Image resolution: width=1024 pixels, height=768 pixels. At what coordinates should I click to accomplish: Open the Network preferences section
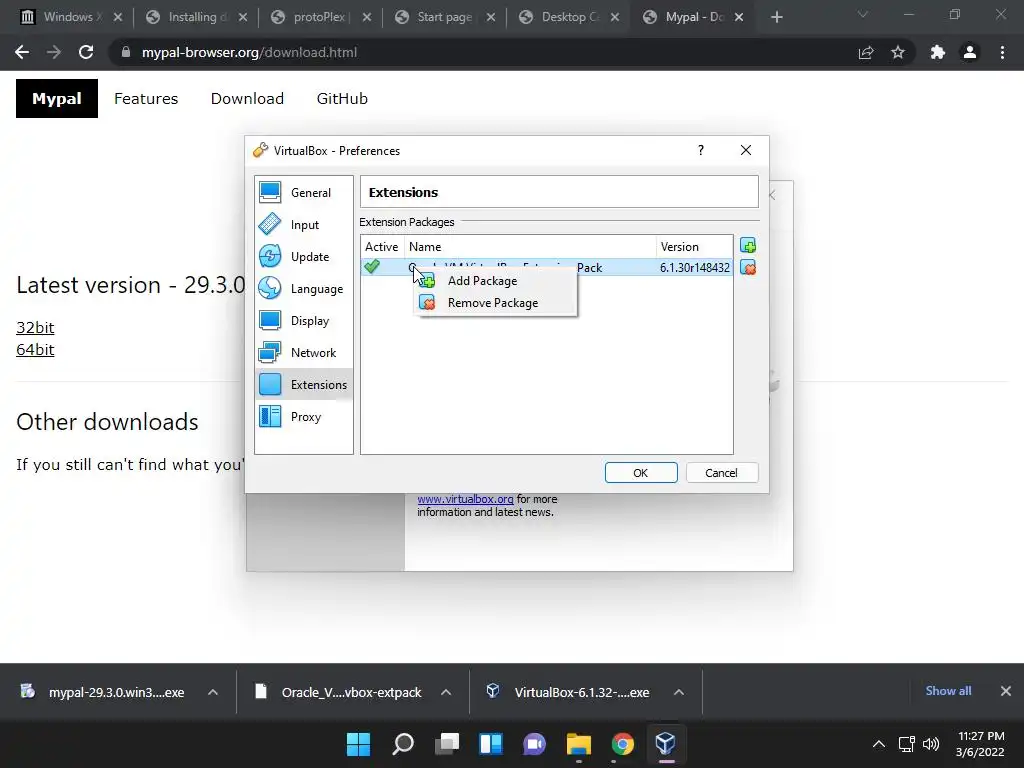tap(304, 353)
